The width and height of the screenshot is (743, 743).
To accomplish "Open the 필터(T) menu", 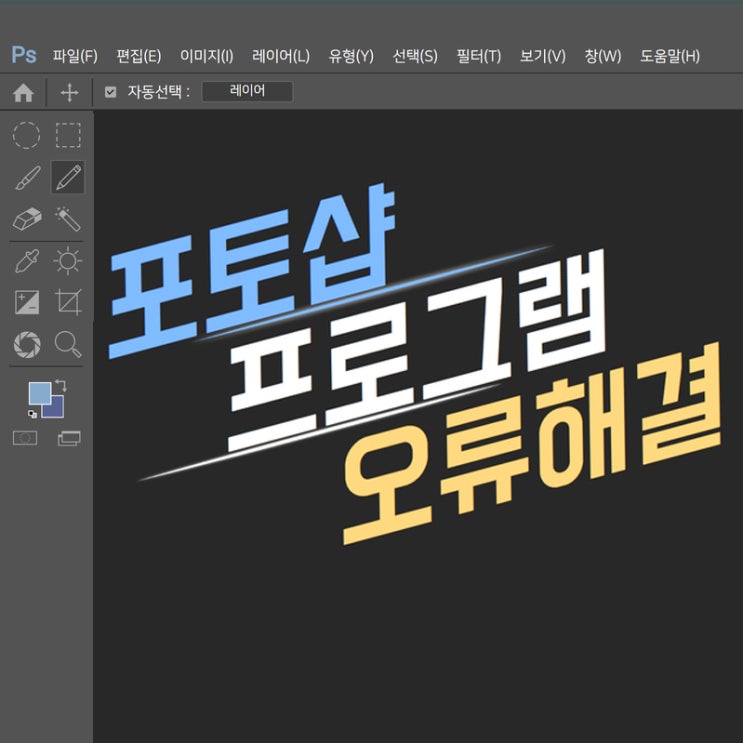I will pos(479,56).
